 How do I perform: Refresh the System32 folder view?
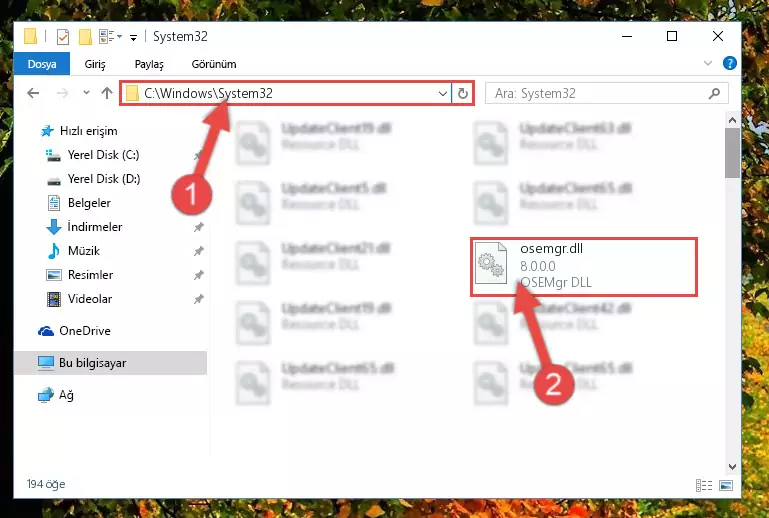(462, 93)
